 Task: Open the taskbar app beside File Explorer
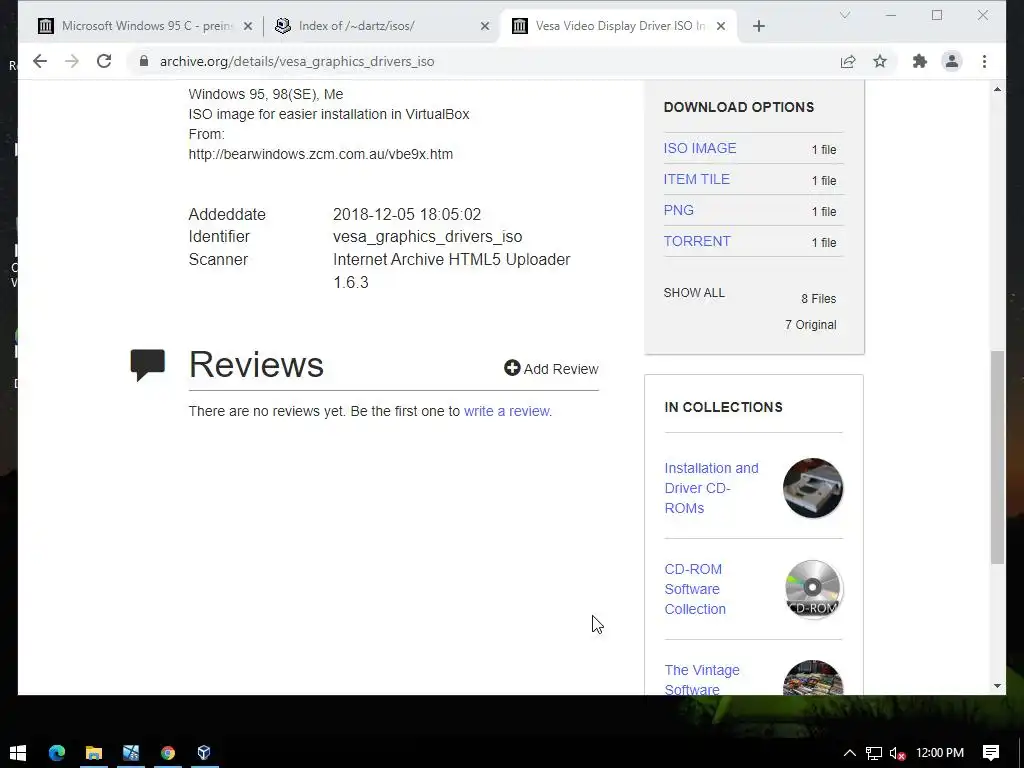(x=131, y=752)
